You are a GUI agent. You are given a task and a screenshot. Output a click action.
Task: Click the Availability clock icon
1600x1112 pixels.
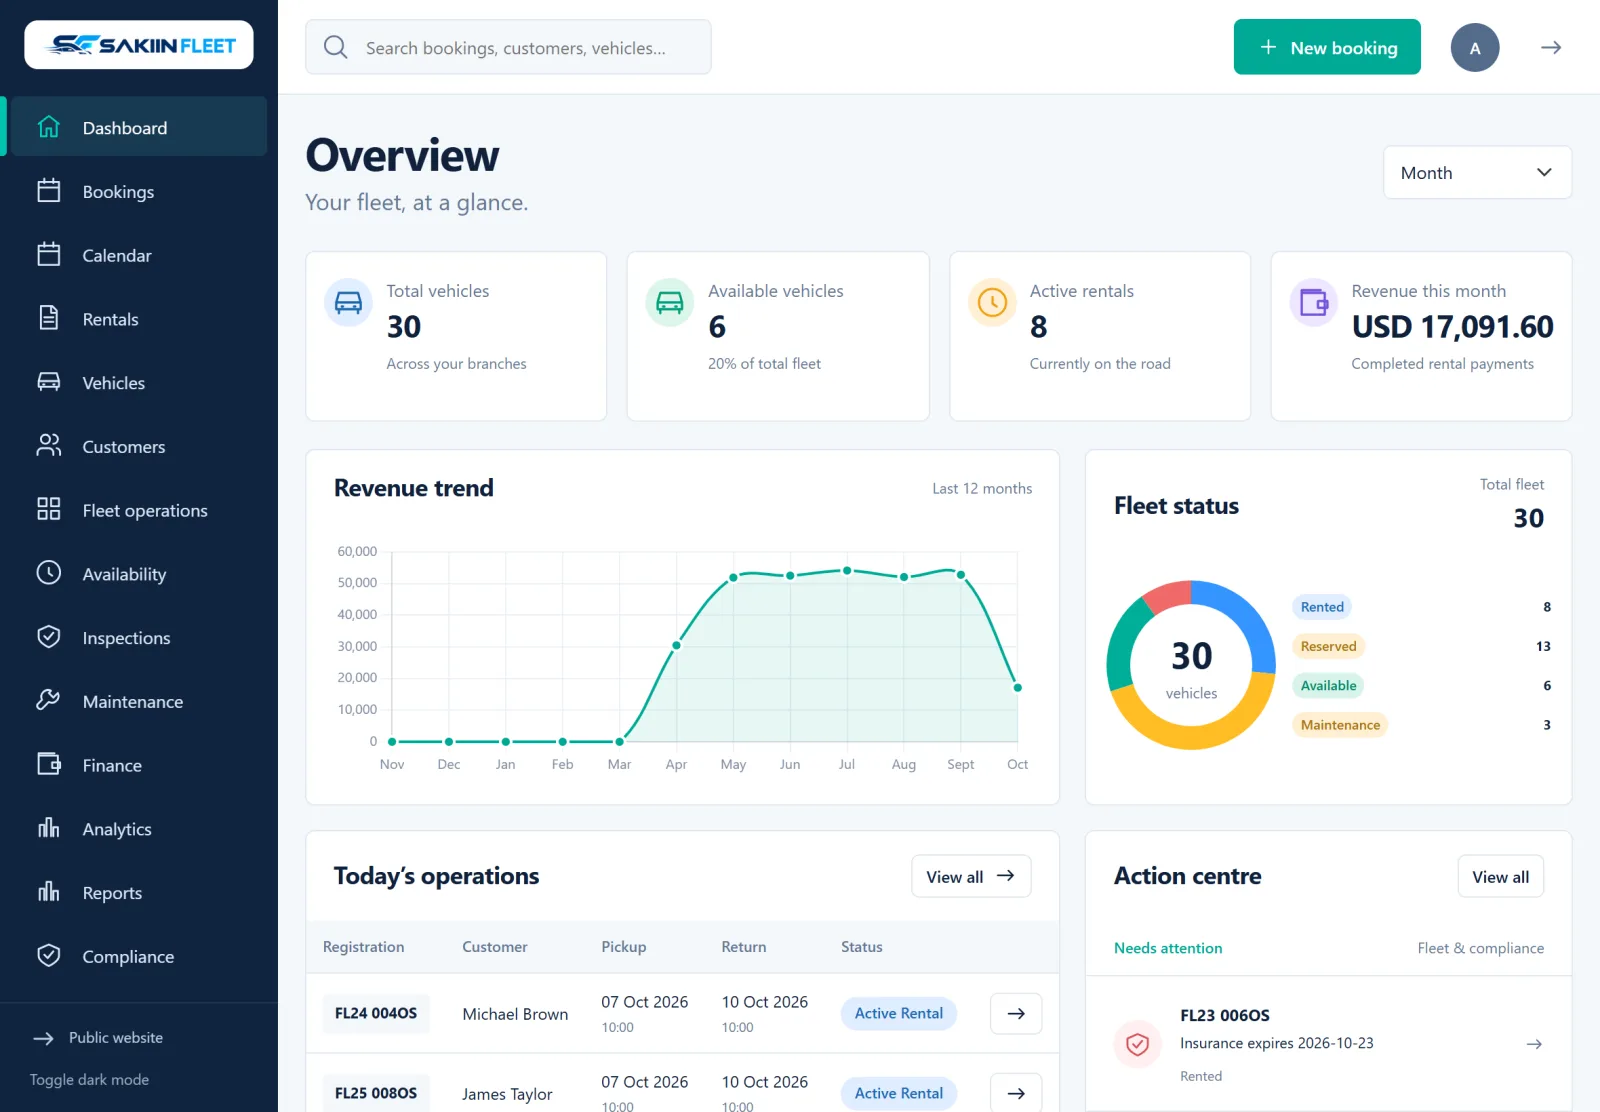48,573
